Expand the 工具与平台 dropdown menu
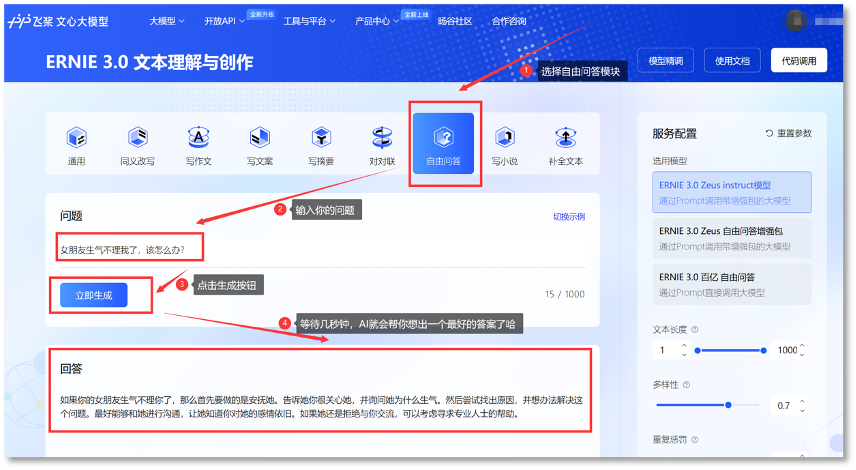Image resolution: width=856 pixels, height=470 pixels. (x=309, y=21)
